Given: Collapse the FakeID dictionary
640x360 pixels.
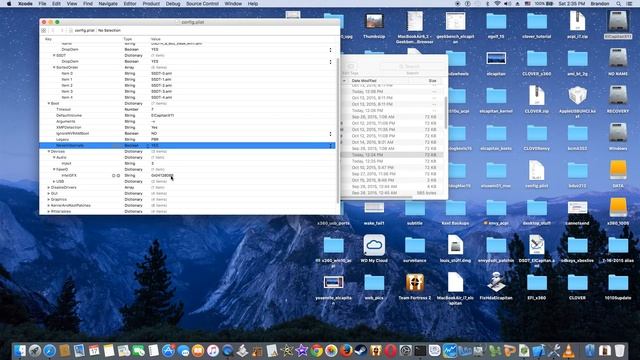Looking at the screenshot, I should [54, 169].
